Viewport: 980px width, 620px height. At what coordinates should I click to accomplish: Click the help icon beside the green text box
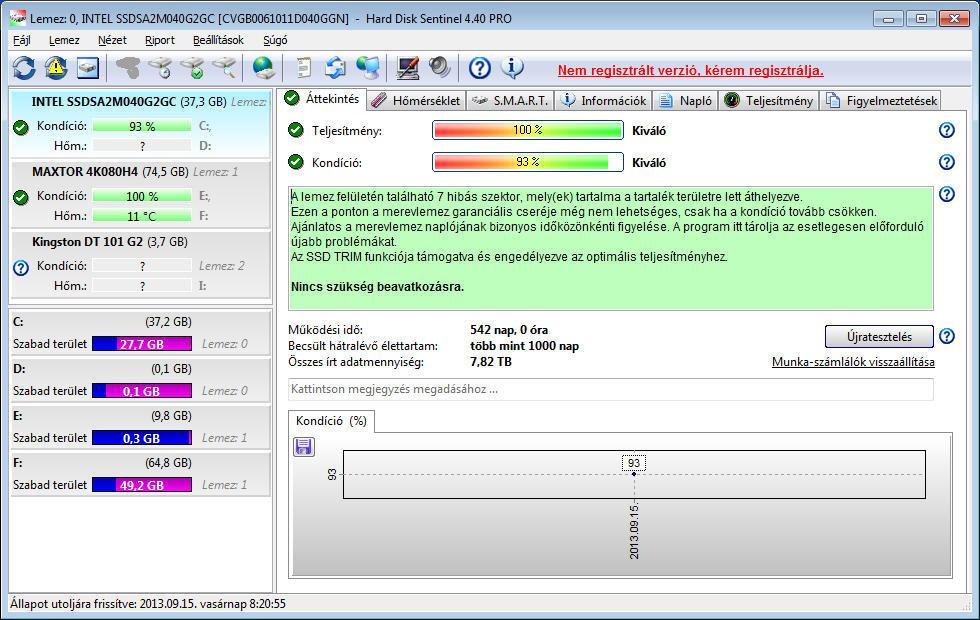[947, 194]
